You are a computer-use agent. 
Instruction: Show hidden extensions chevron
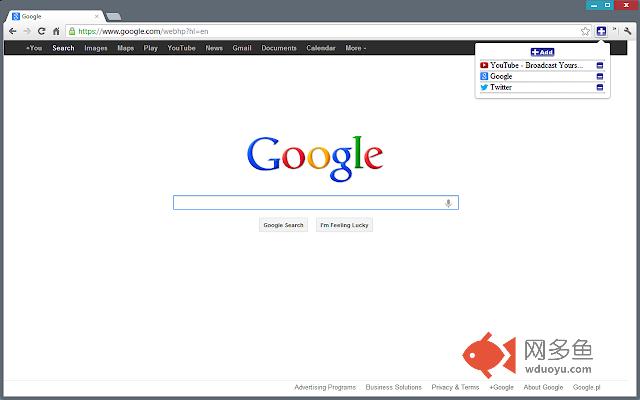614,30
